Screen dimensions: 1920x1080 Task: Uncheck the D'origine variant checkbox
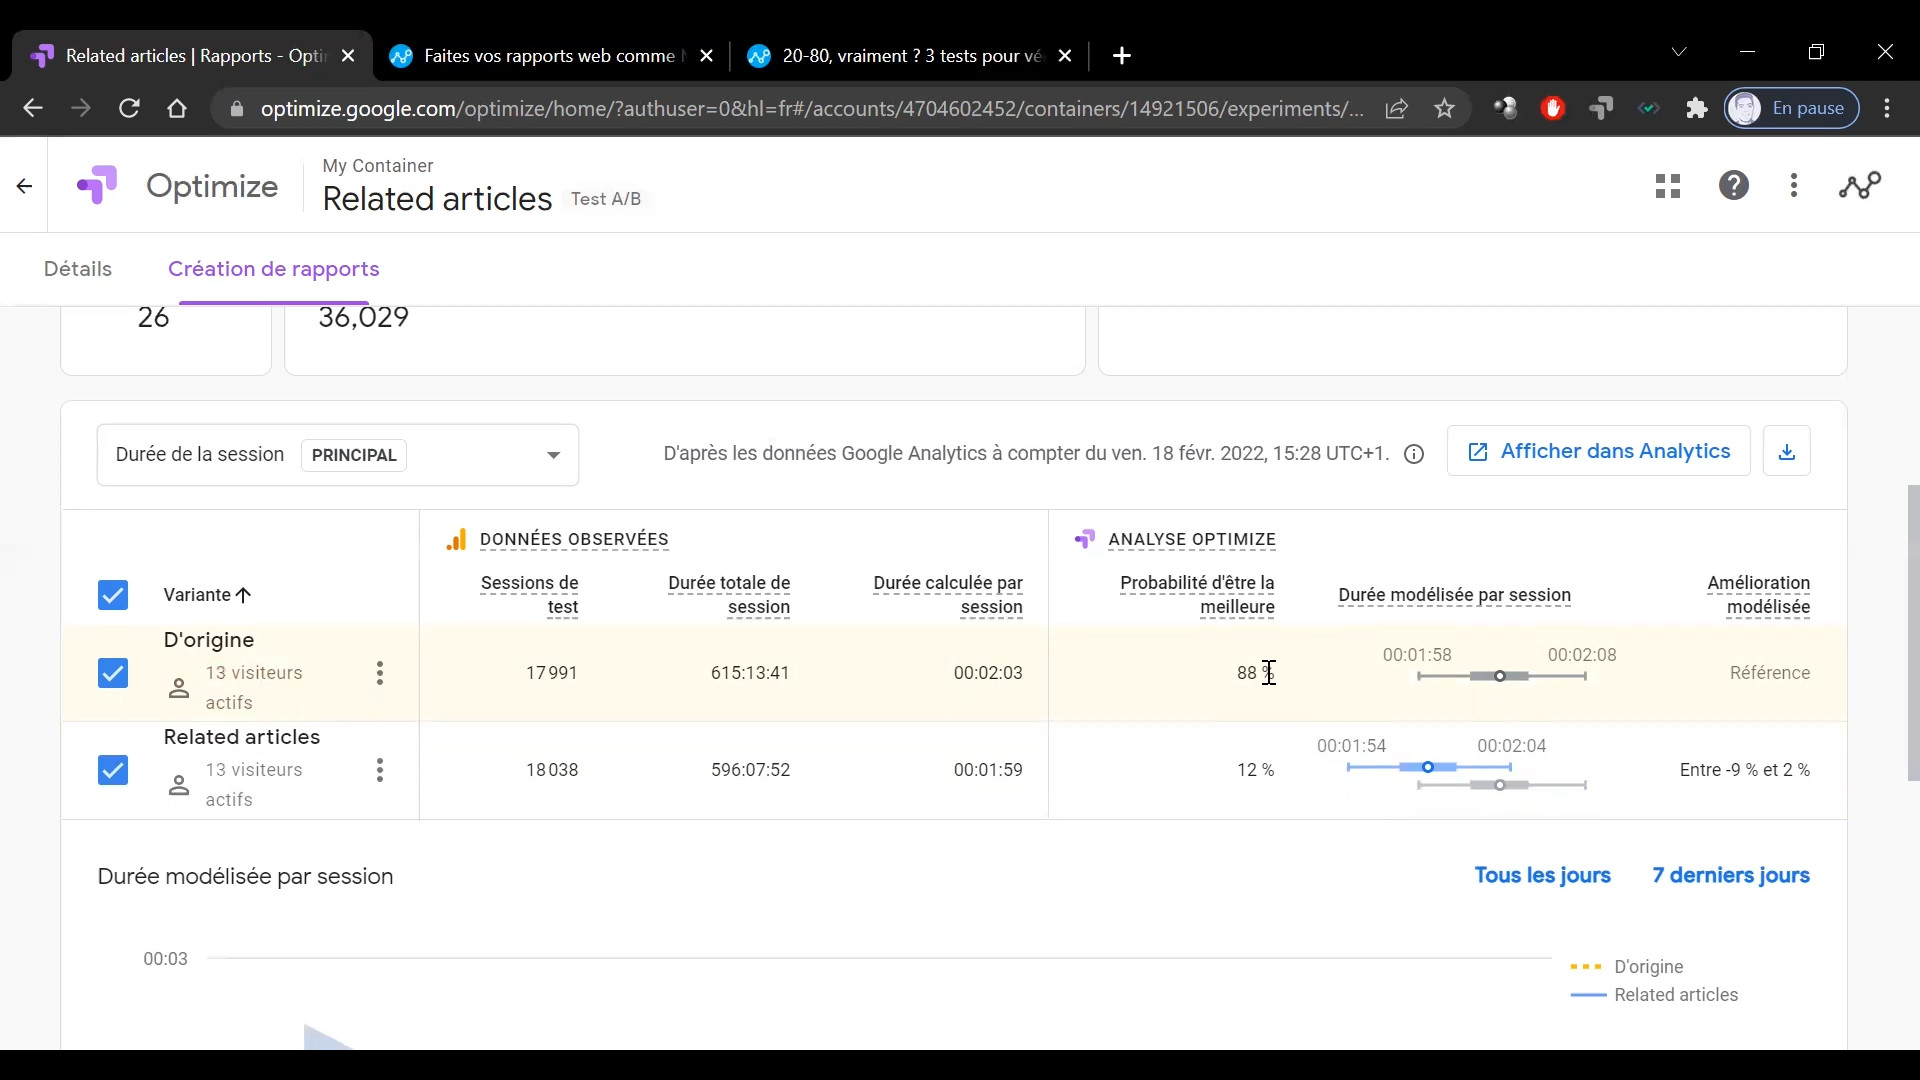pyautogui.click(x=113, y=673)
